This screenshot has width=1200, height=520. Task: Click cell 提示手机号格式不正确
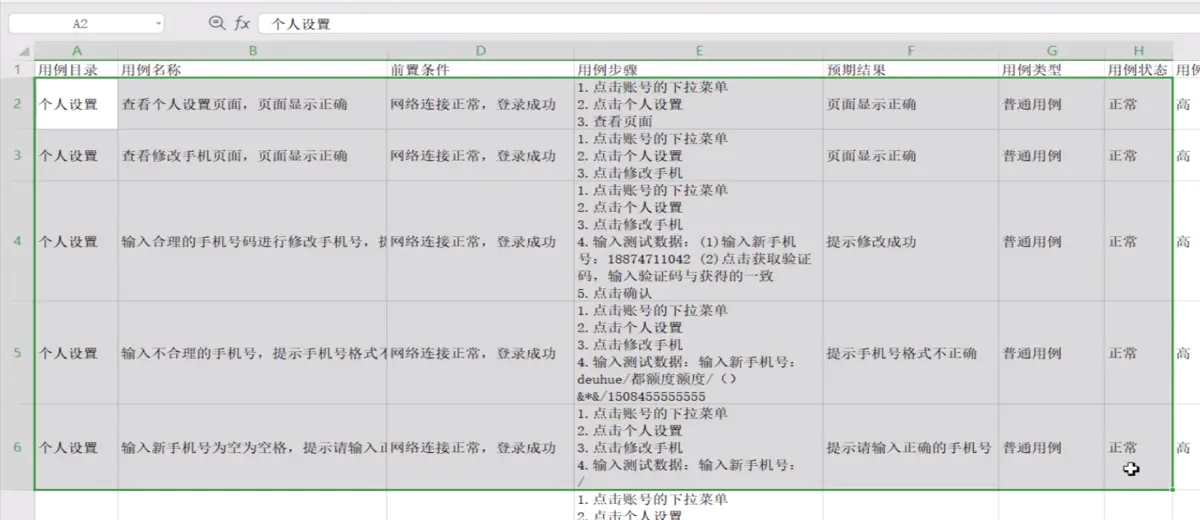tap(911, 353)
